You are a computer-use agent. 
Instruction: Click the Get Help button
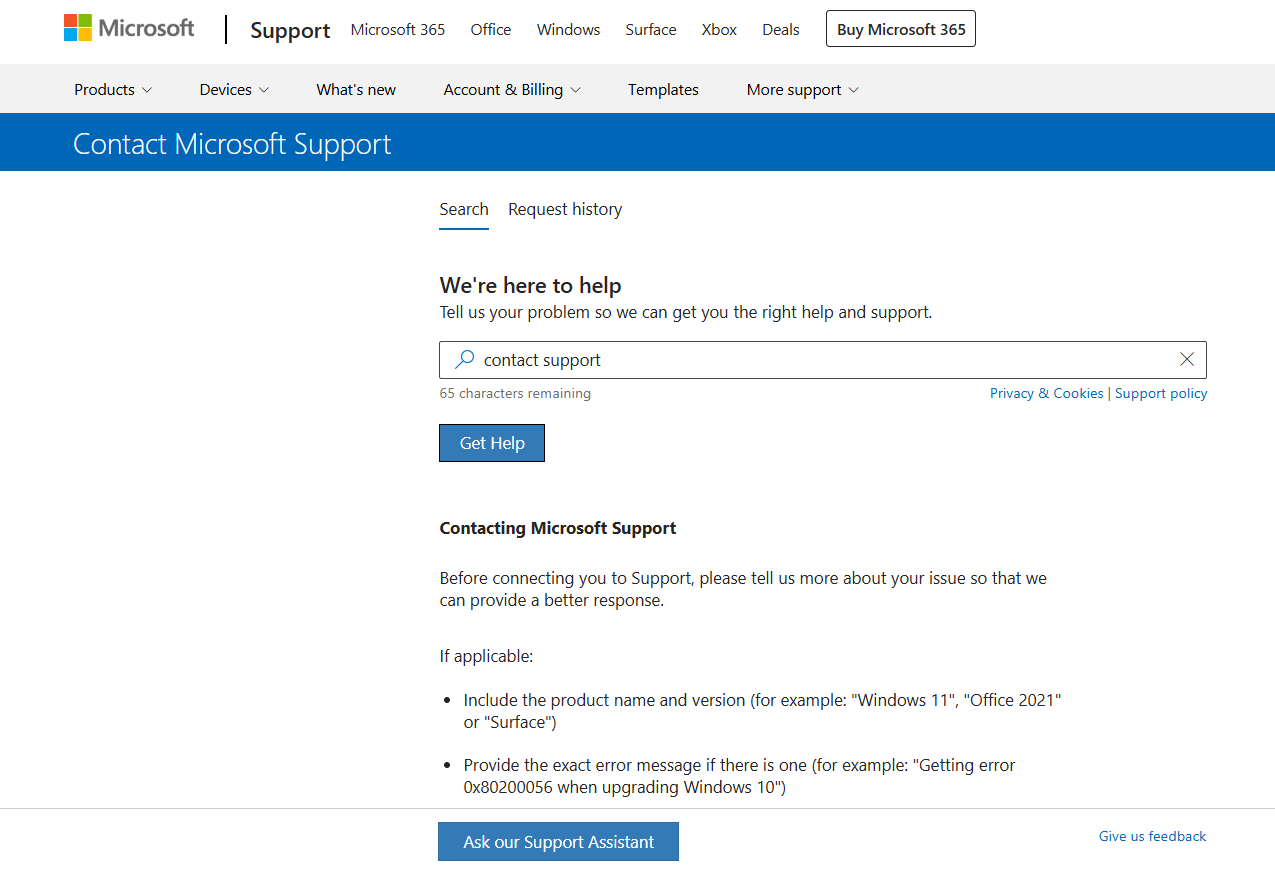492,443
